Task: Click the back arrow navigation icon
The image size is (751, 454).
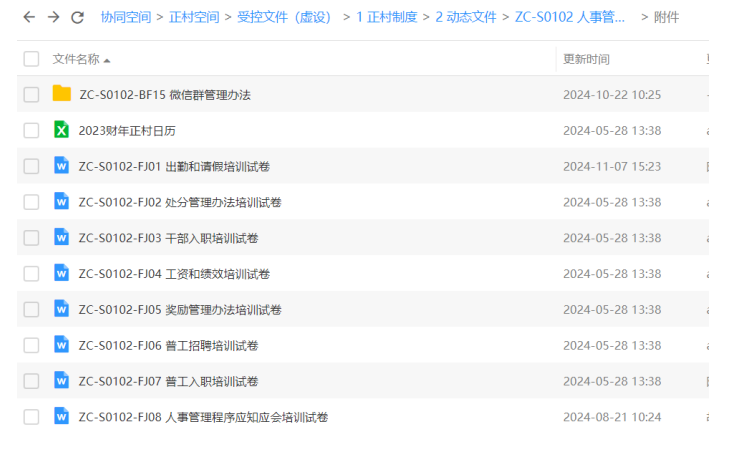Action: pos(29,17)
